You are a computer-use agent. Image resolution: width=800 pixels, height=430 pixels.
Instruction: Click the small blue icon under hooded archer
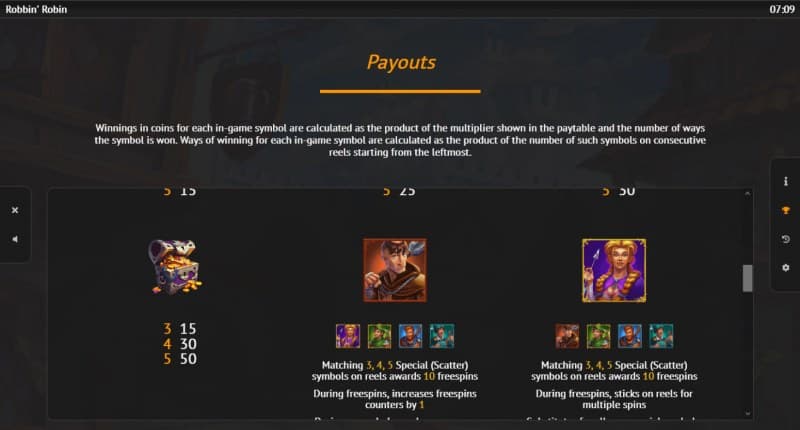(x=410, y=336)
